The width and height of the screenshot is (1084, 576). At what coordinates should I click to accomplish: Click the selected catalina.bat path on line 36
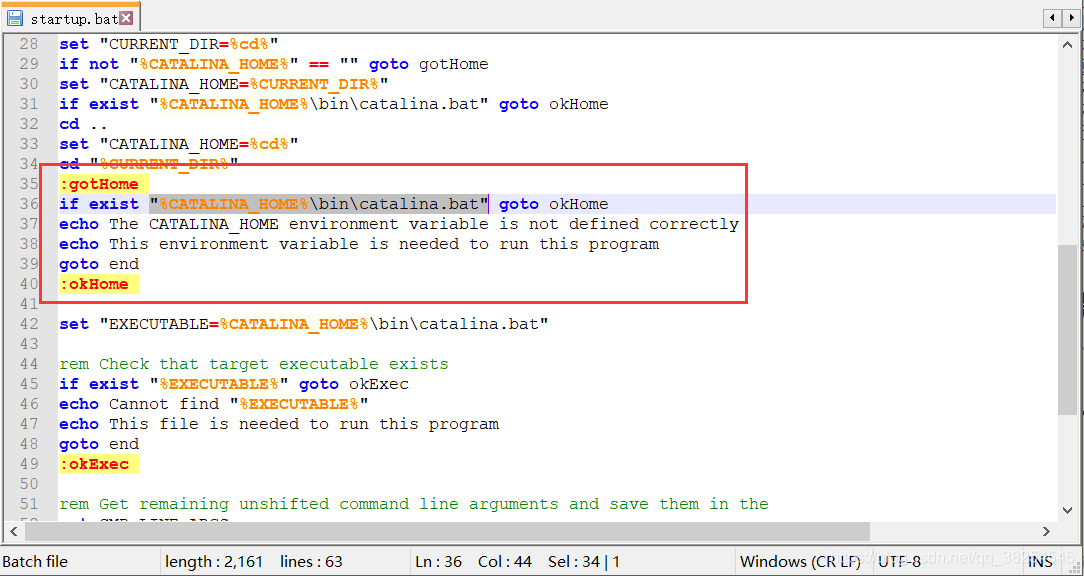319,204
